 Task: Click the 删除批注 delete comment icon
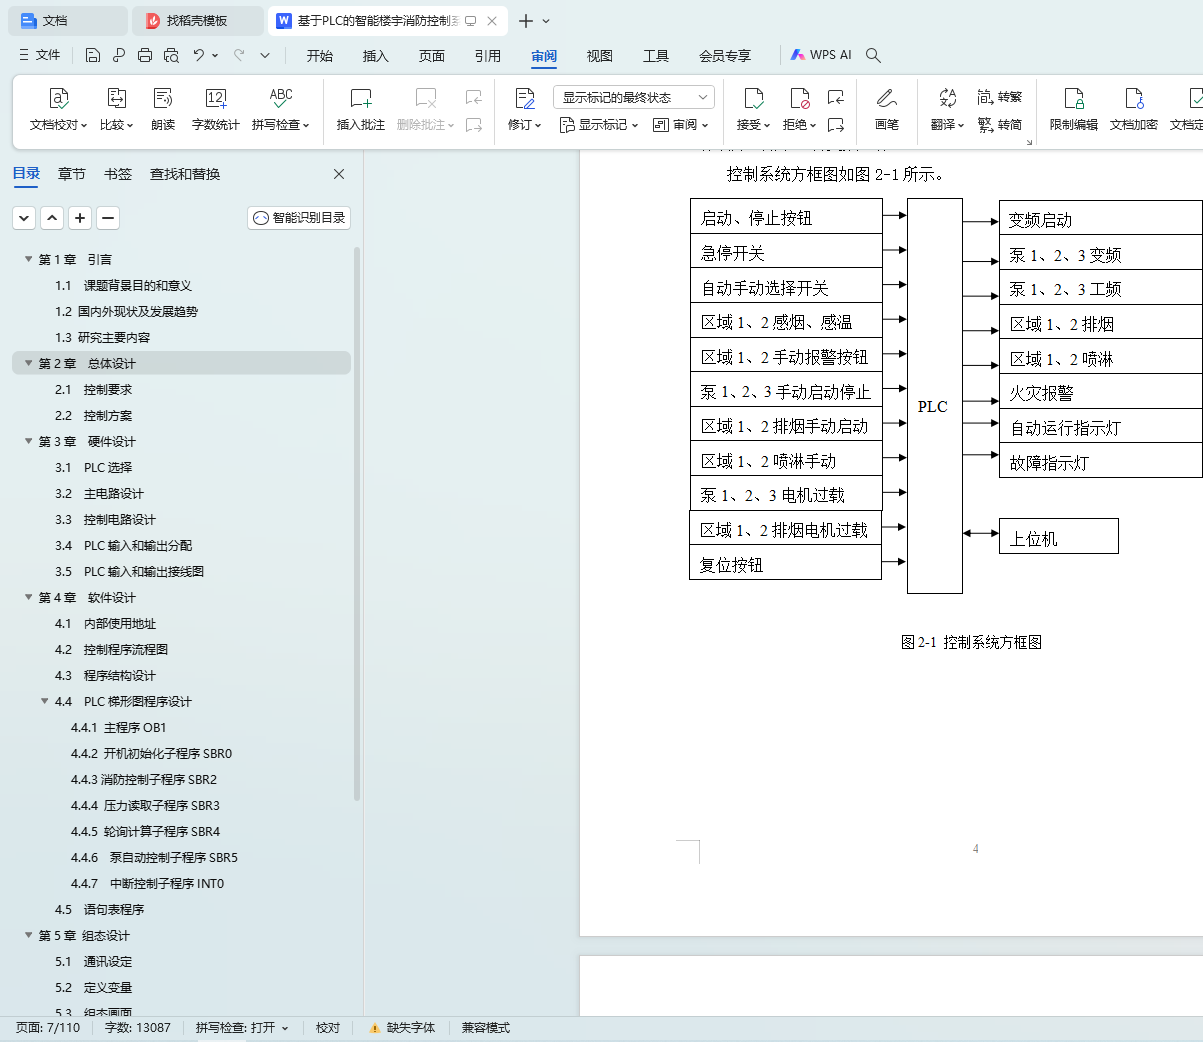click(x=426, y=98)
